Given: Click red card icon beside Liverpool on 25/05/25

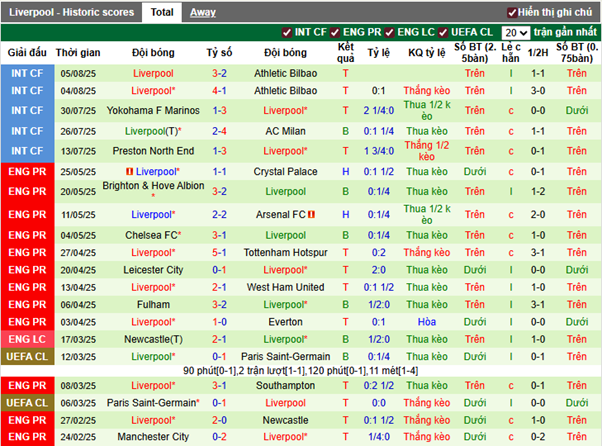Looking at the screenshot, I should (x=129, y=172).
